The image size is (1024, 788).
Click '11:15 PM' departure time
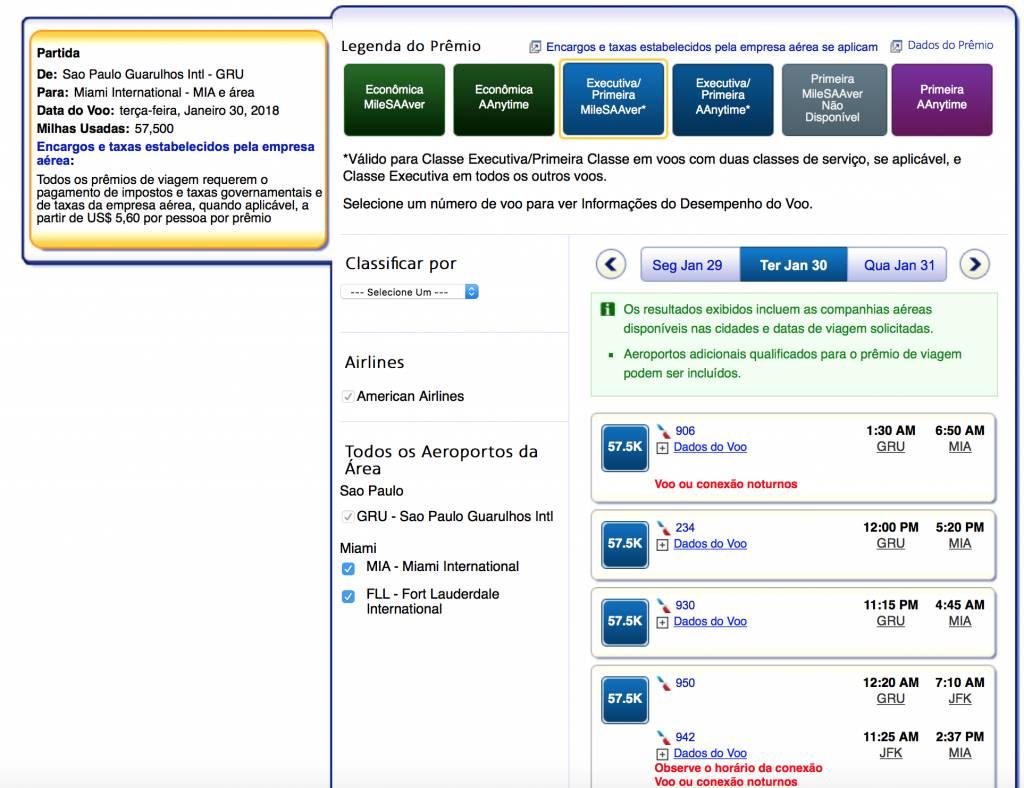tap(891, 605)
